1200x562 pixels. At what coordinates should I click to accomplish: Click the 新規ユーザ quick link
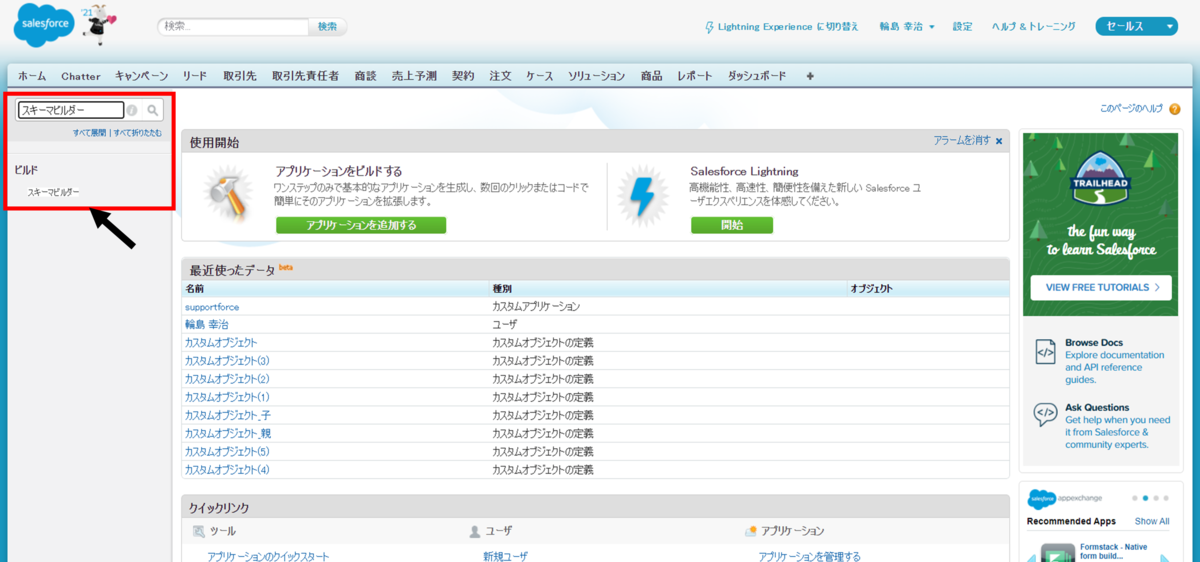click(505, 556)
